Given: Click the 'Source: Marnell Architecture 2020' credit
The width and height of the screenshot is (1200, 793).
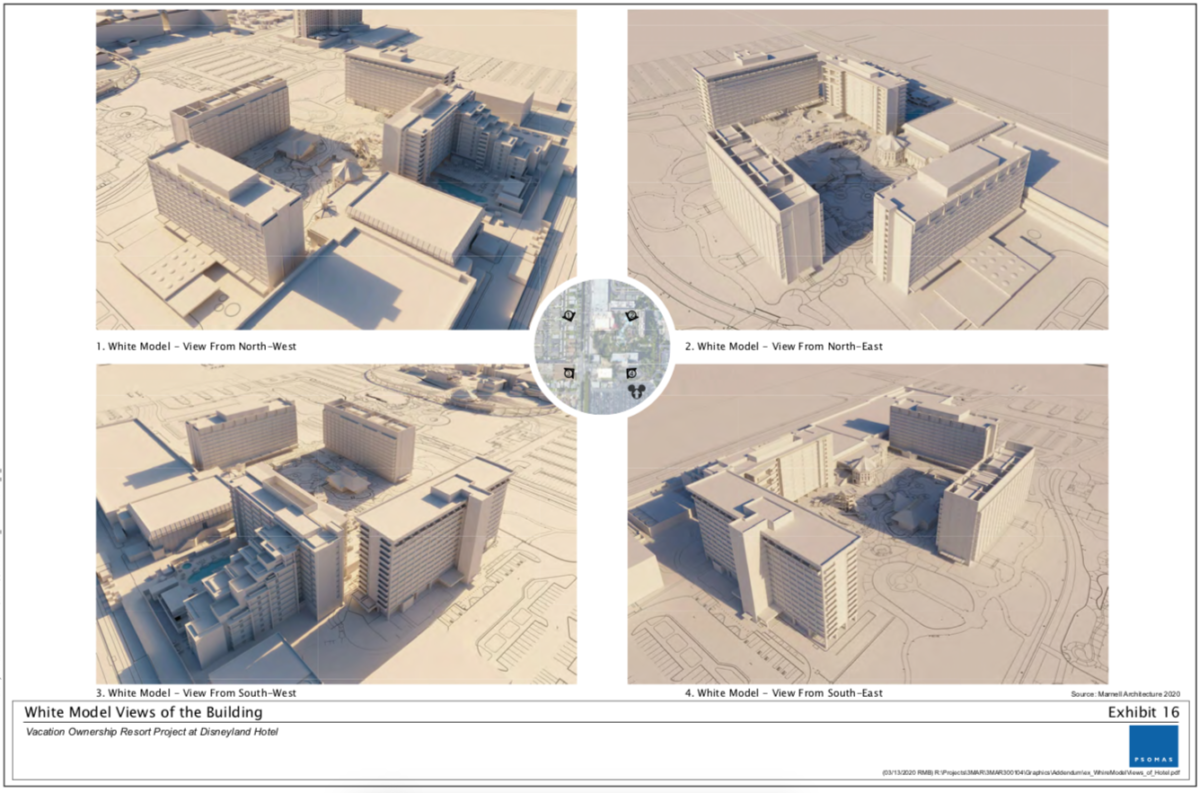Looking at the screenshot, I should pos(1125,692).
